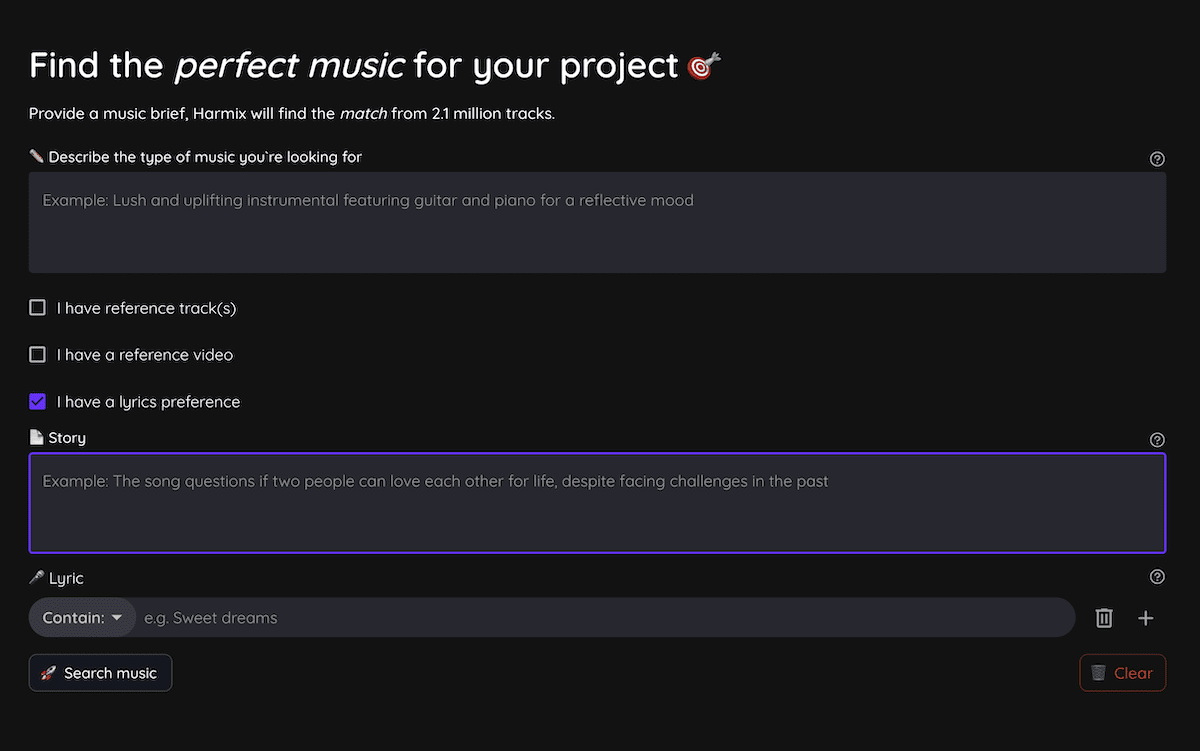Click the dropdown arrow on the Contain selector

point(117,617)
